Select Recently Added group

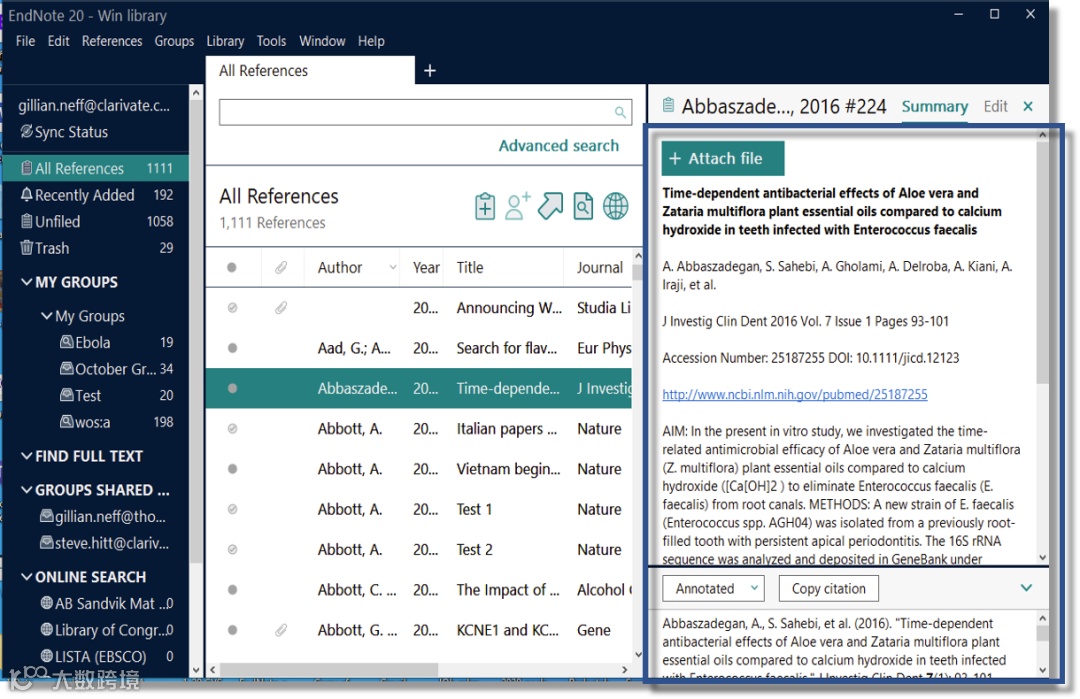pos(96,195)
